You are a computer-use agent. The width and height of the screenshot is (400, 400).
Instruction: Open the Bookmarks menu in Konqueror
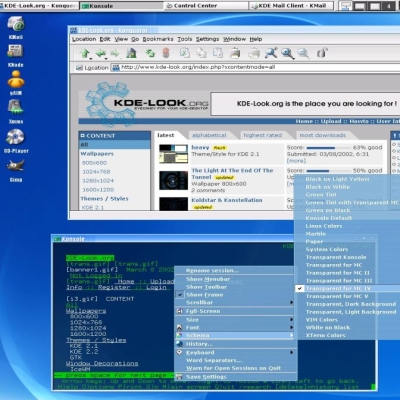(158, 39)
